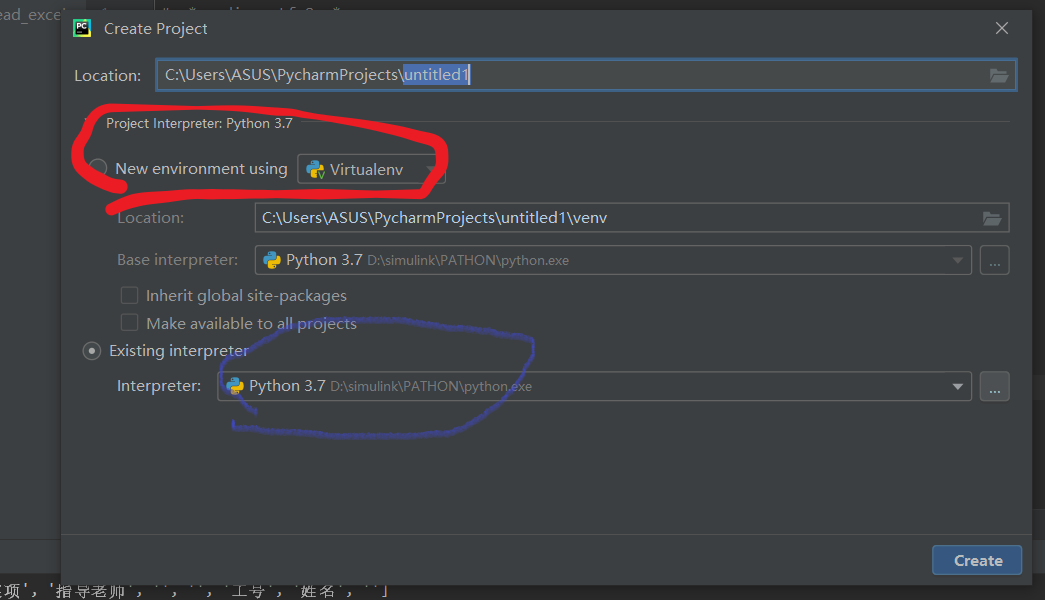Viewport: 1045px width, 600px height.
Task: Click the project Location text field
Action: 586,75
